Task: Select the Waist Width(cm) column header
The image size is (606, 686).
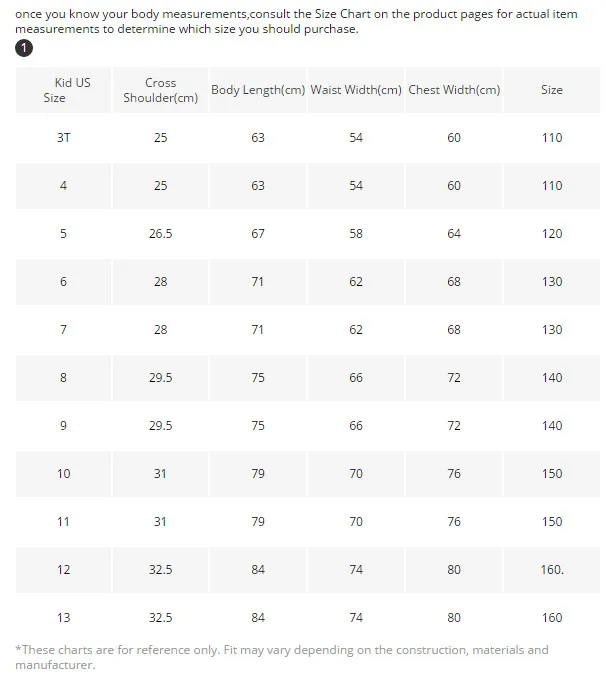Action: pos(356,90)
